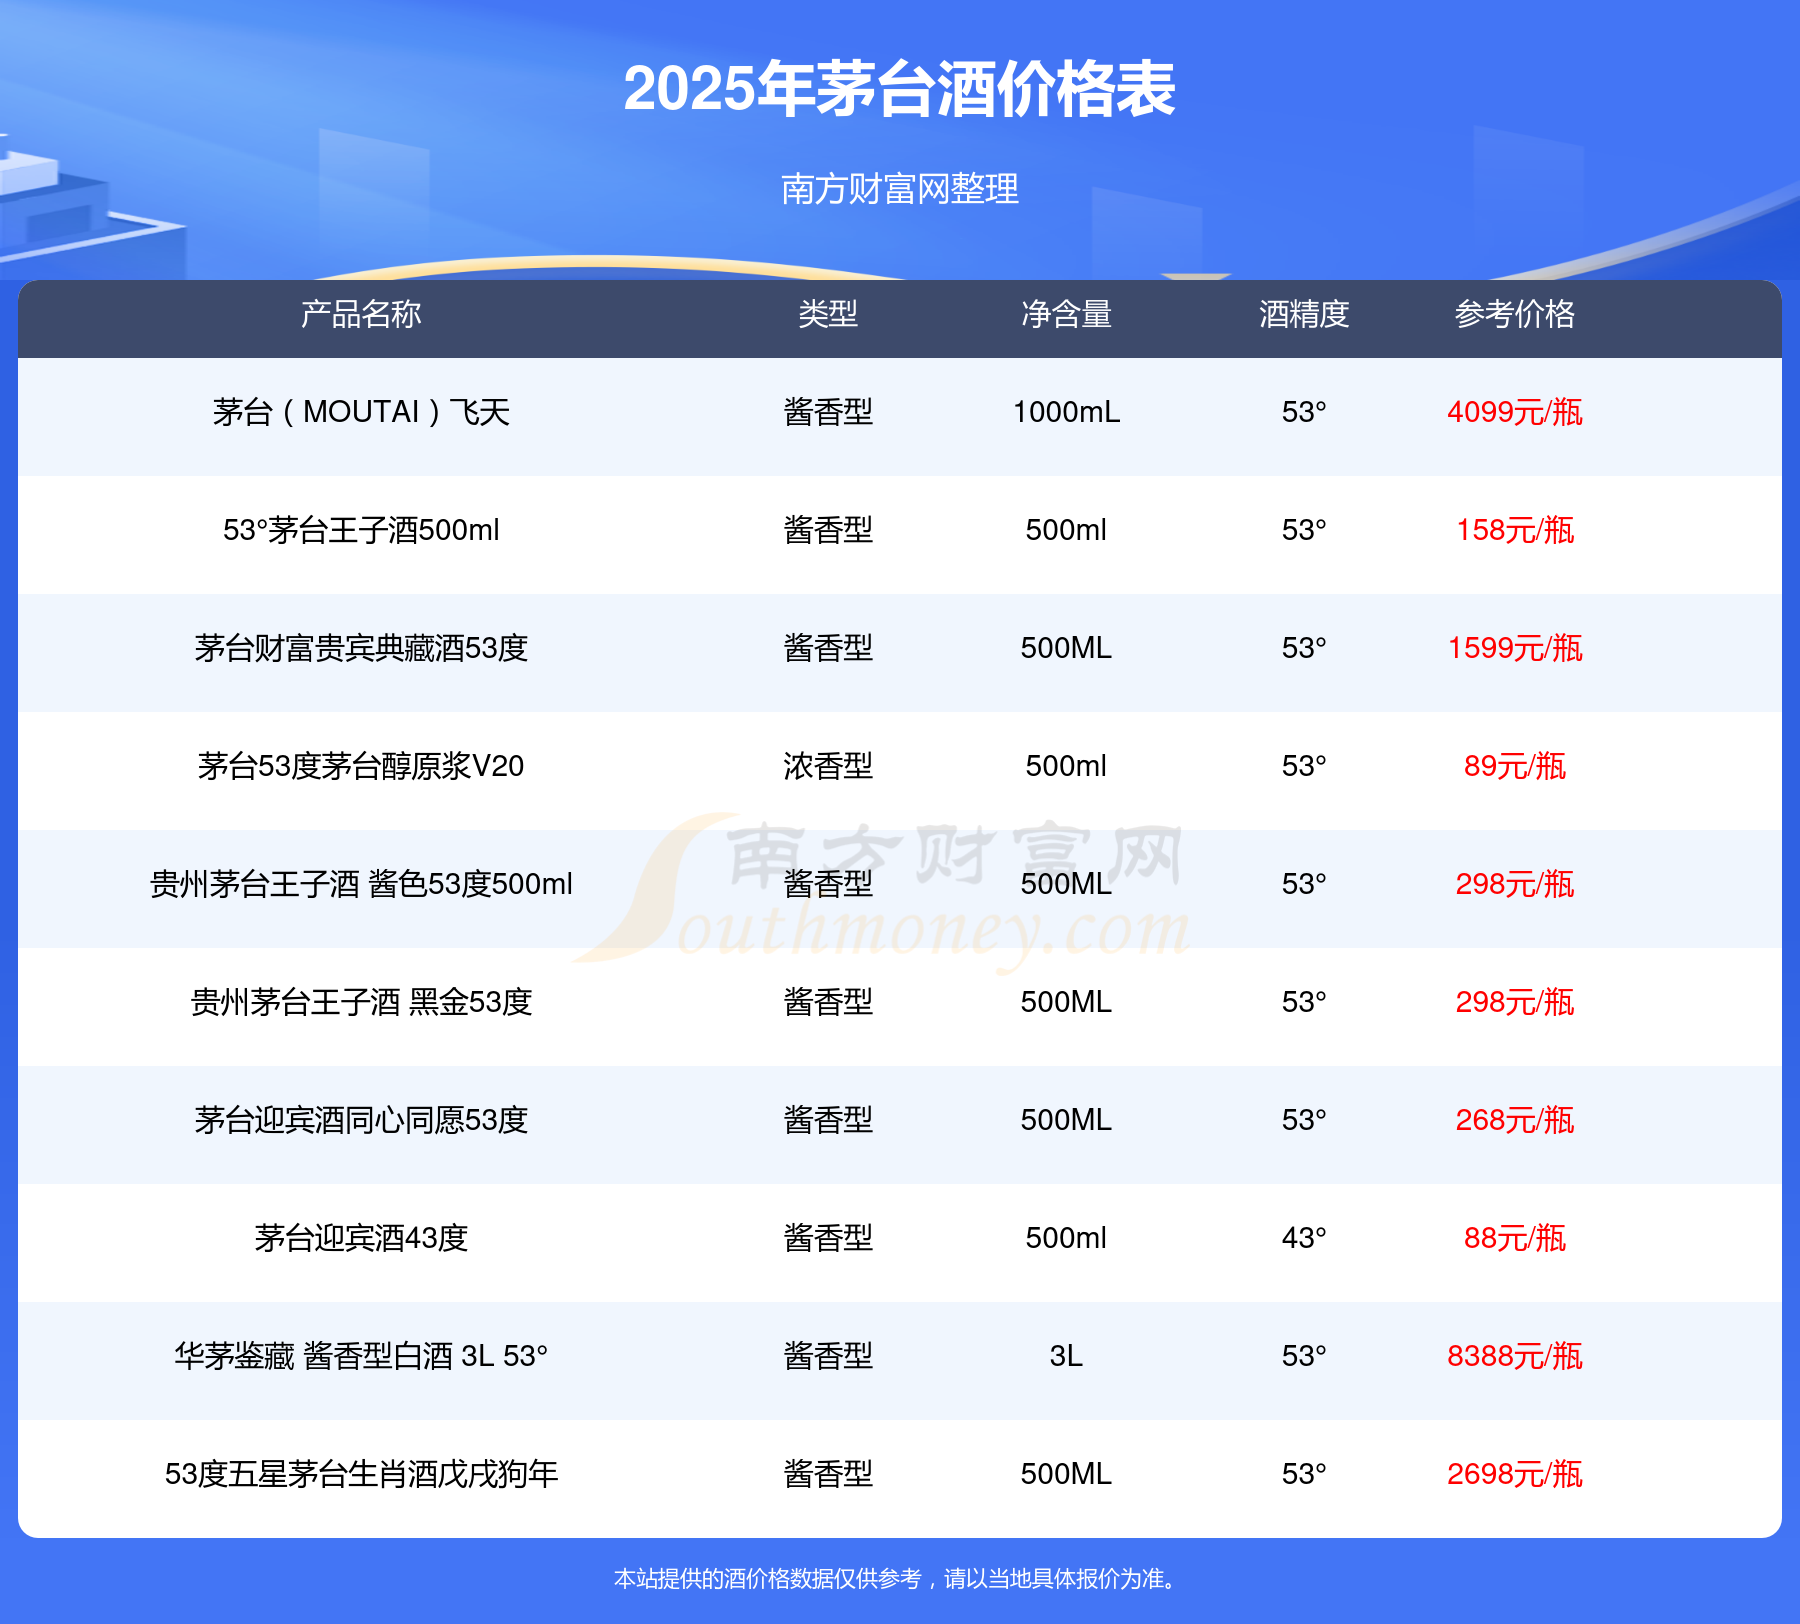
Task: Select the "参考价格" column header
Action: 1515,315
